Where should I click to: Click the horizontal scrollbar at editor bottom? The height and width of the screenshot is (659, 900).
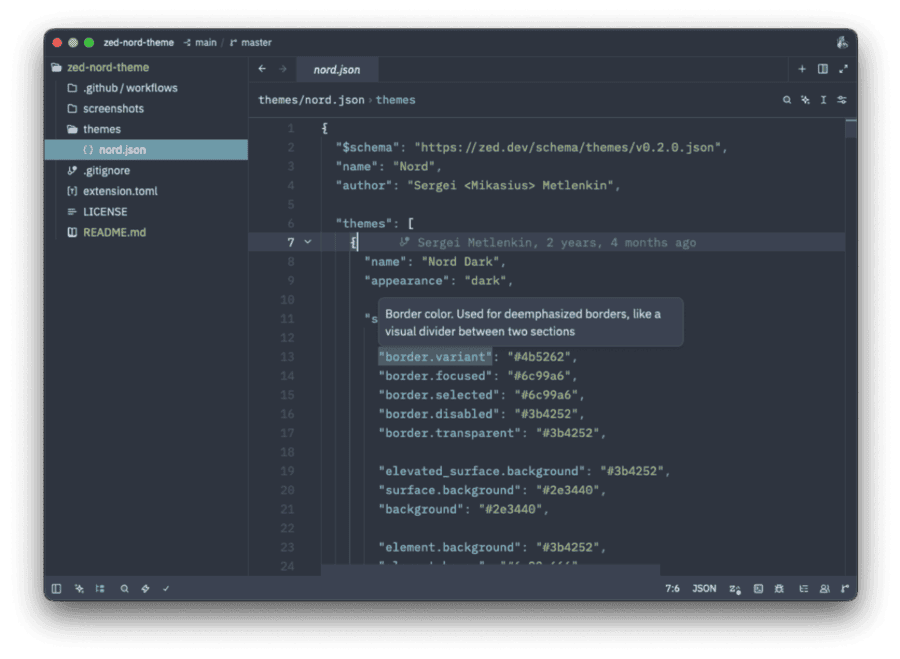click(x=491, y=570)
